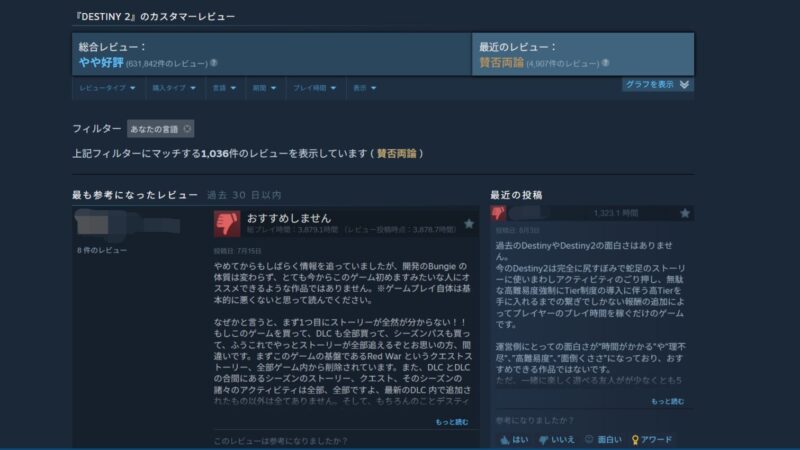The width and height of the screenshot is (800, 450).
Task: Click the question mark beside 4,907 recent reviews
Action: click(x=605, y=63)
